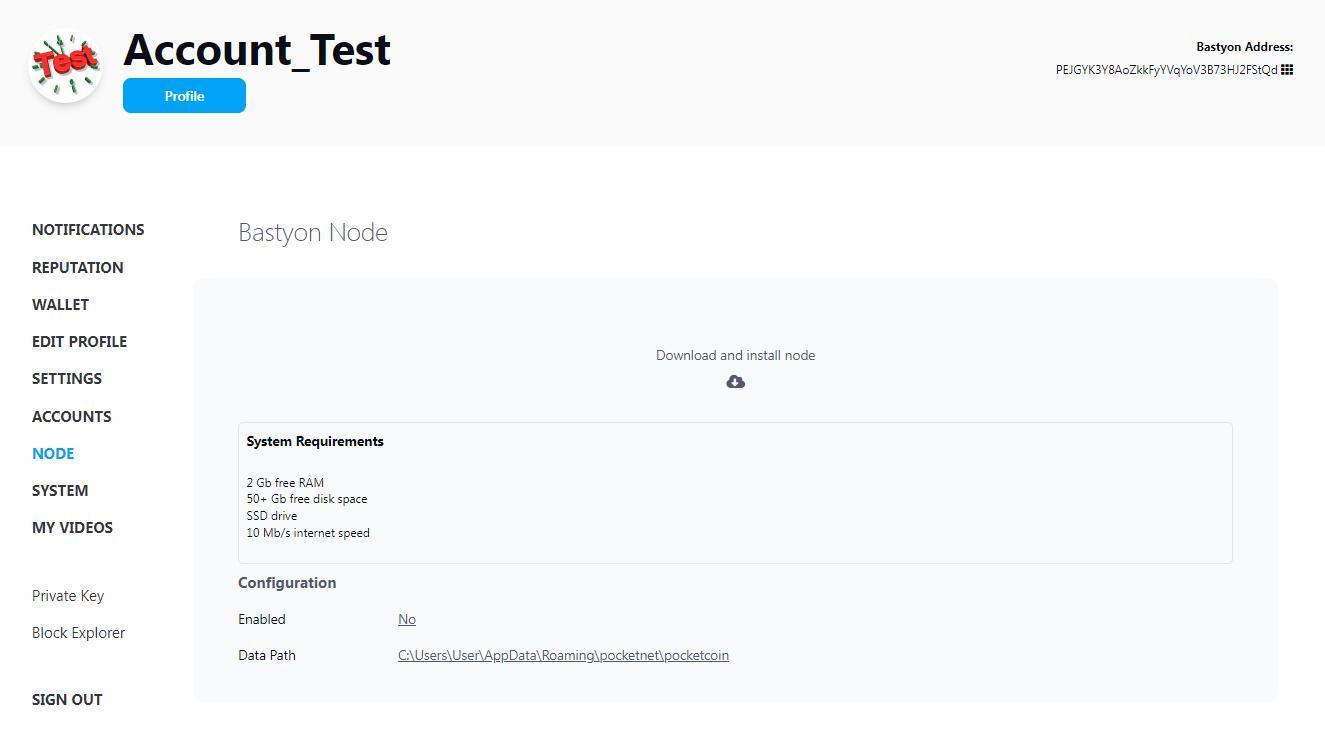Image resolution: width=1325 pixels, height=741 pixels.
Task: Click the Account_Test username heading
Action: point(256,48)
